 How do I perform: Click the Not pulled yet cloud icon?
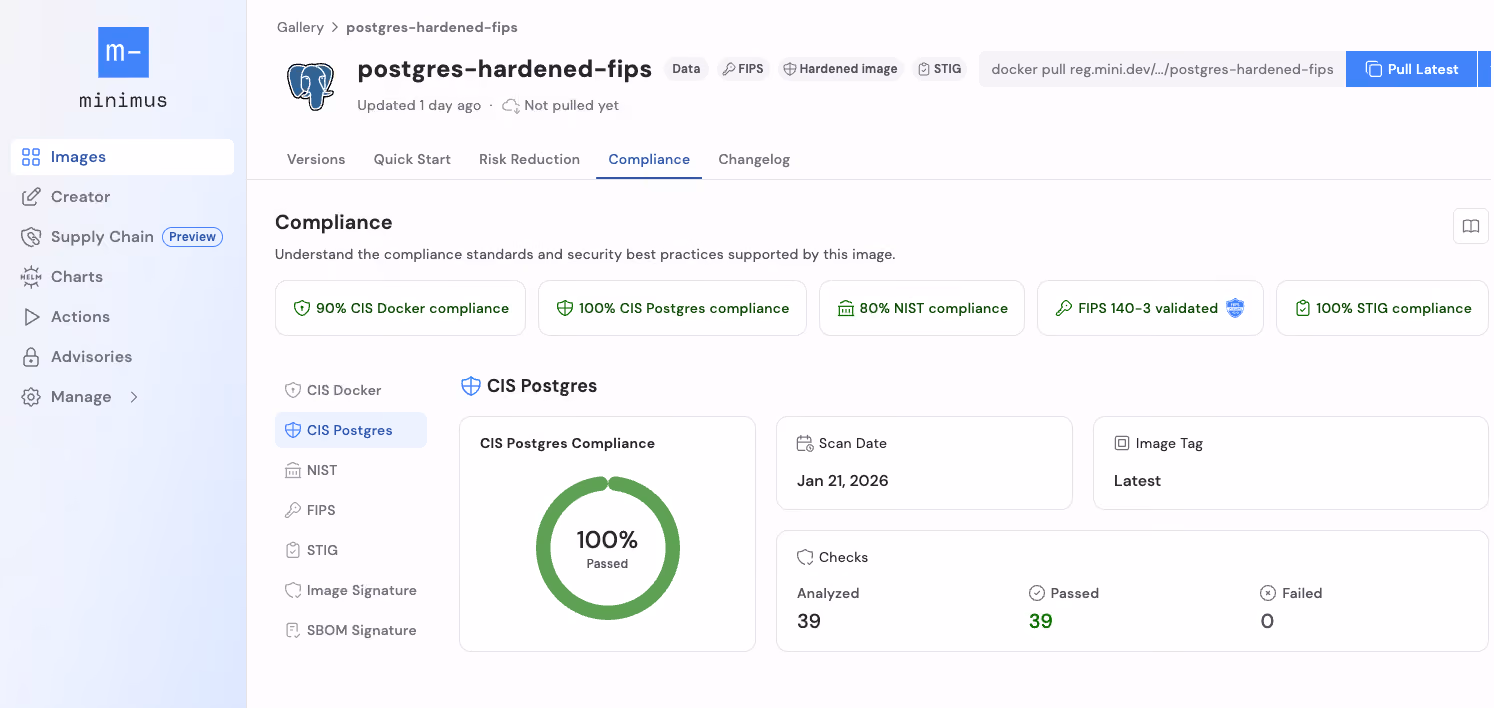pyautogui.click(x=510, y=106)
